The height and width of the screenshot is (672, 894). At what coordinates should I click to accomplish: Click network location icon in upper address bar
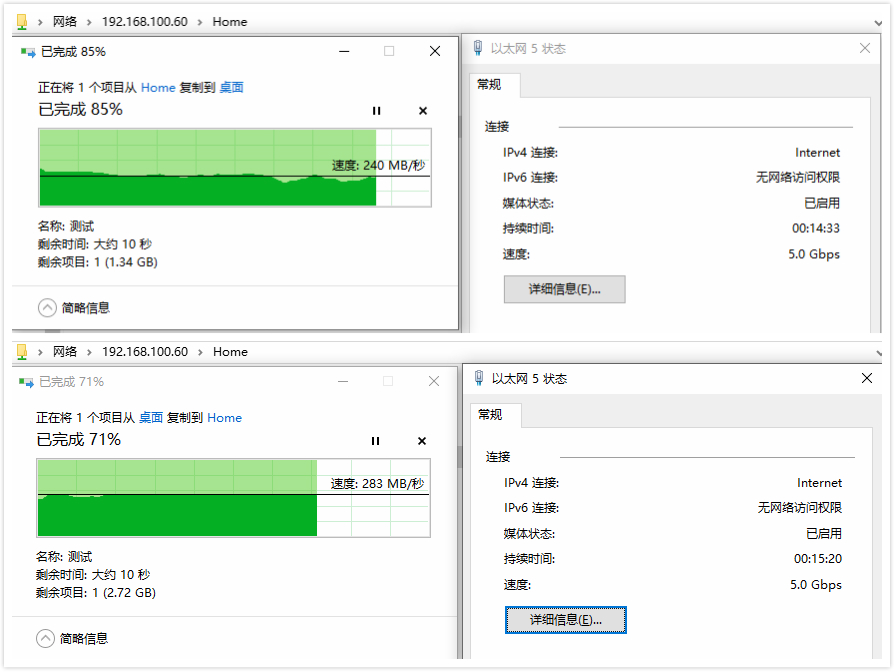tap(22, 22)
